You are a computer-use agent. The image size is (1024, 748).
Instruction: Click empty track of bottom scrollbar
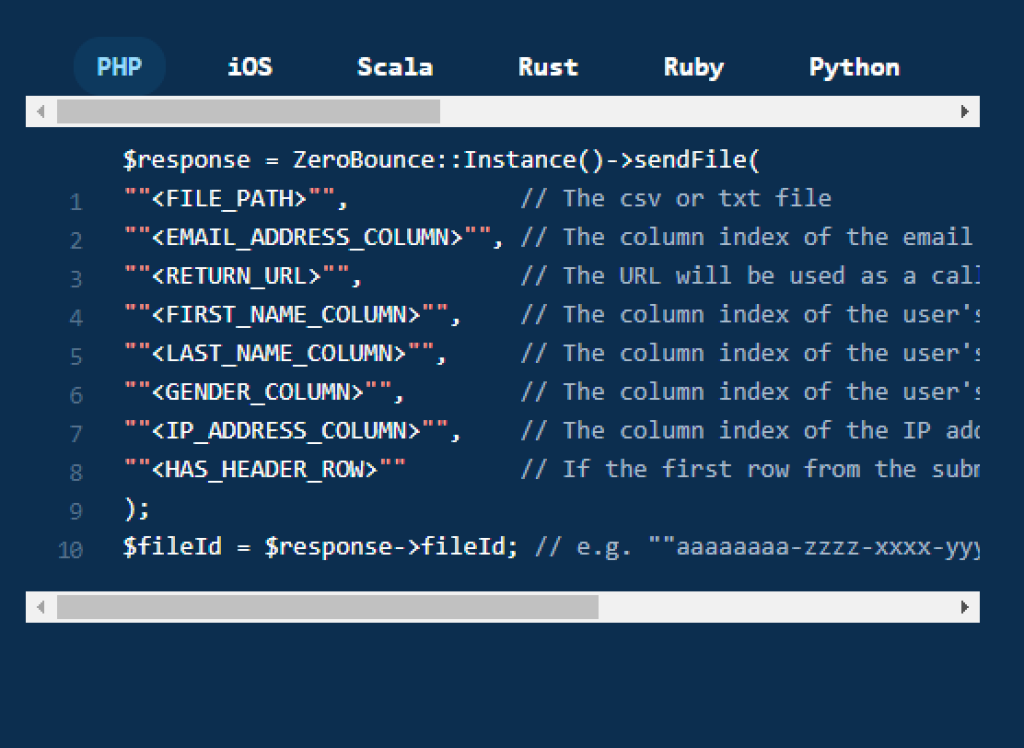click(x=780, y=607)
